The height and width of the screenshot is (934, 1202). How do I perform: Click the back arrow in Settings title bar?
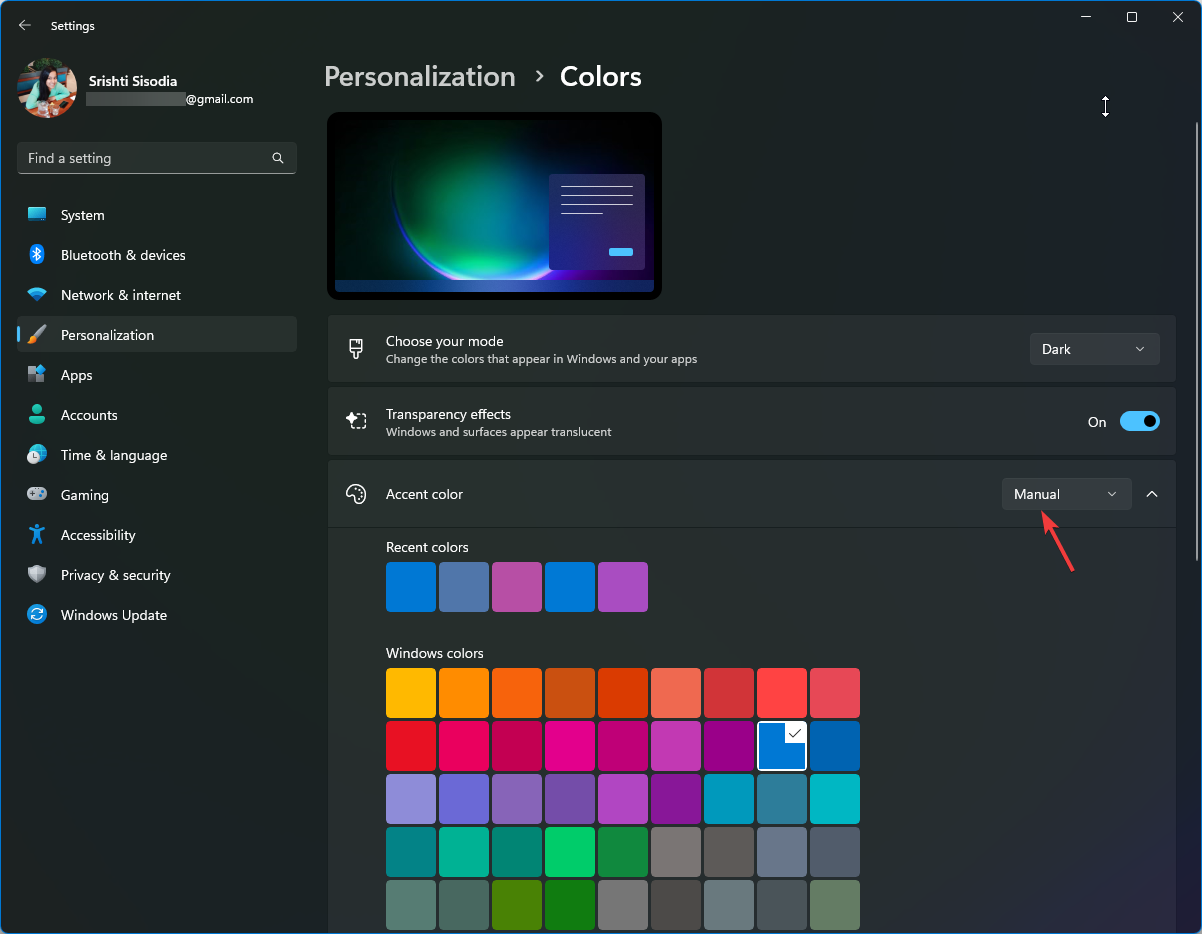click(25, 25)
